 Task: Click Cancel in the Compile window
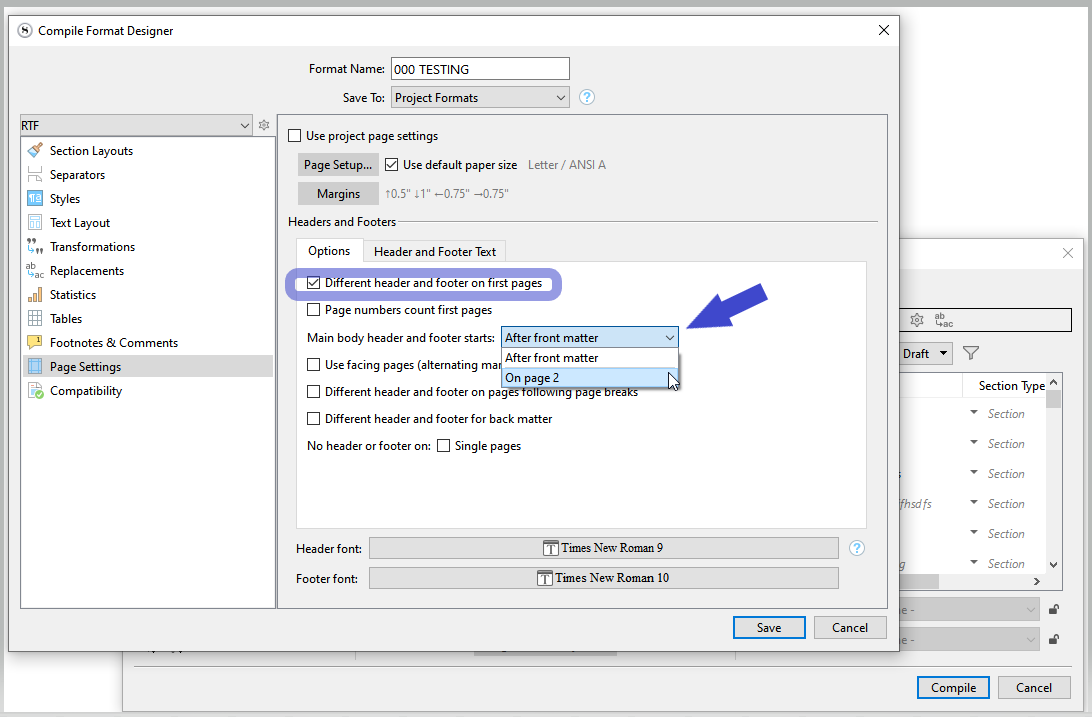[1034, 687]
